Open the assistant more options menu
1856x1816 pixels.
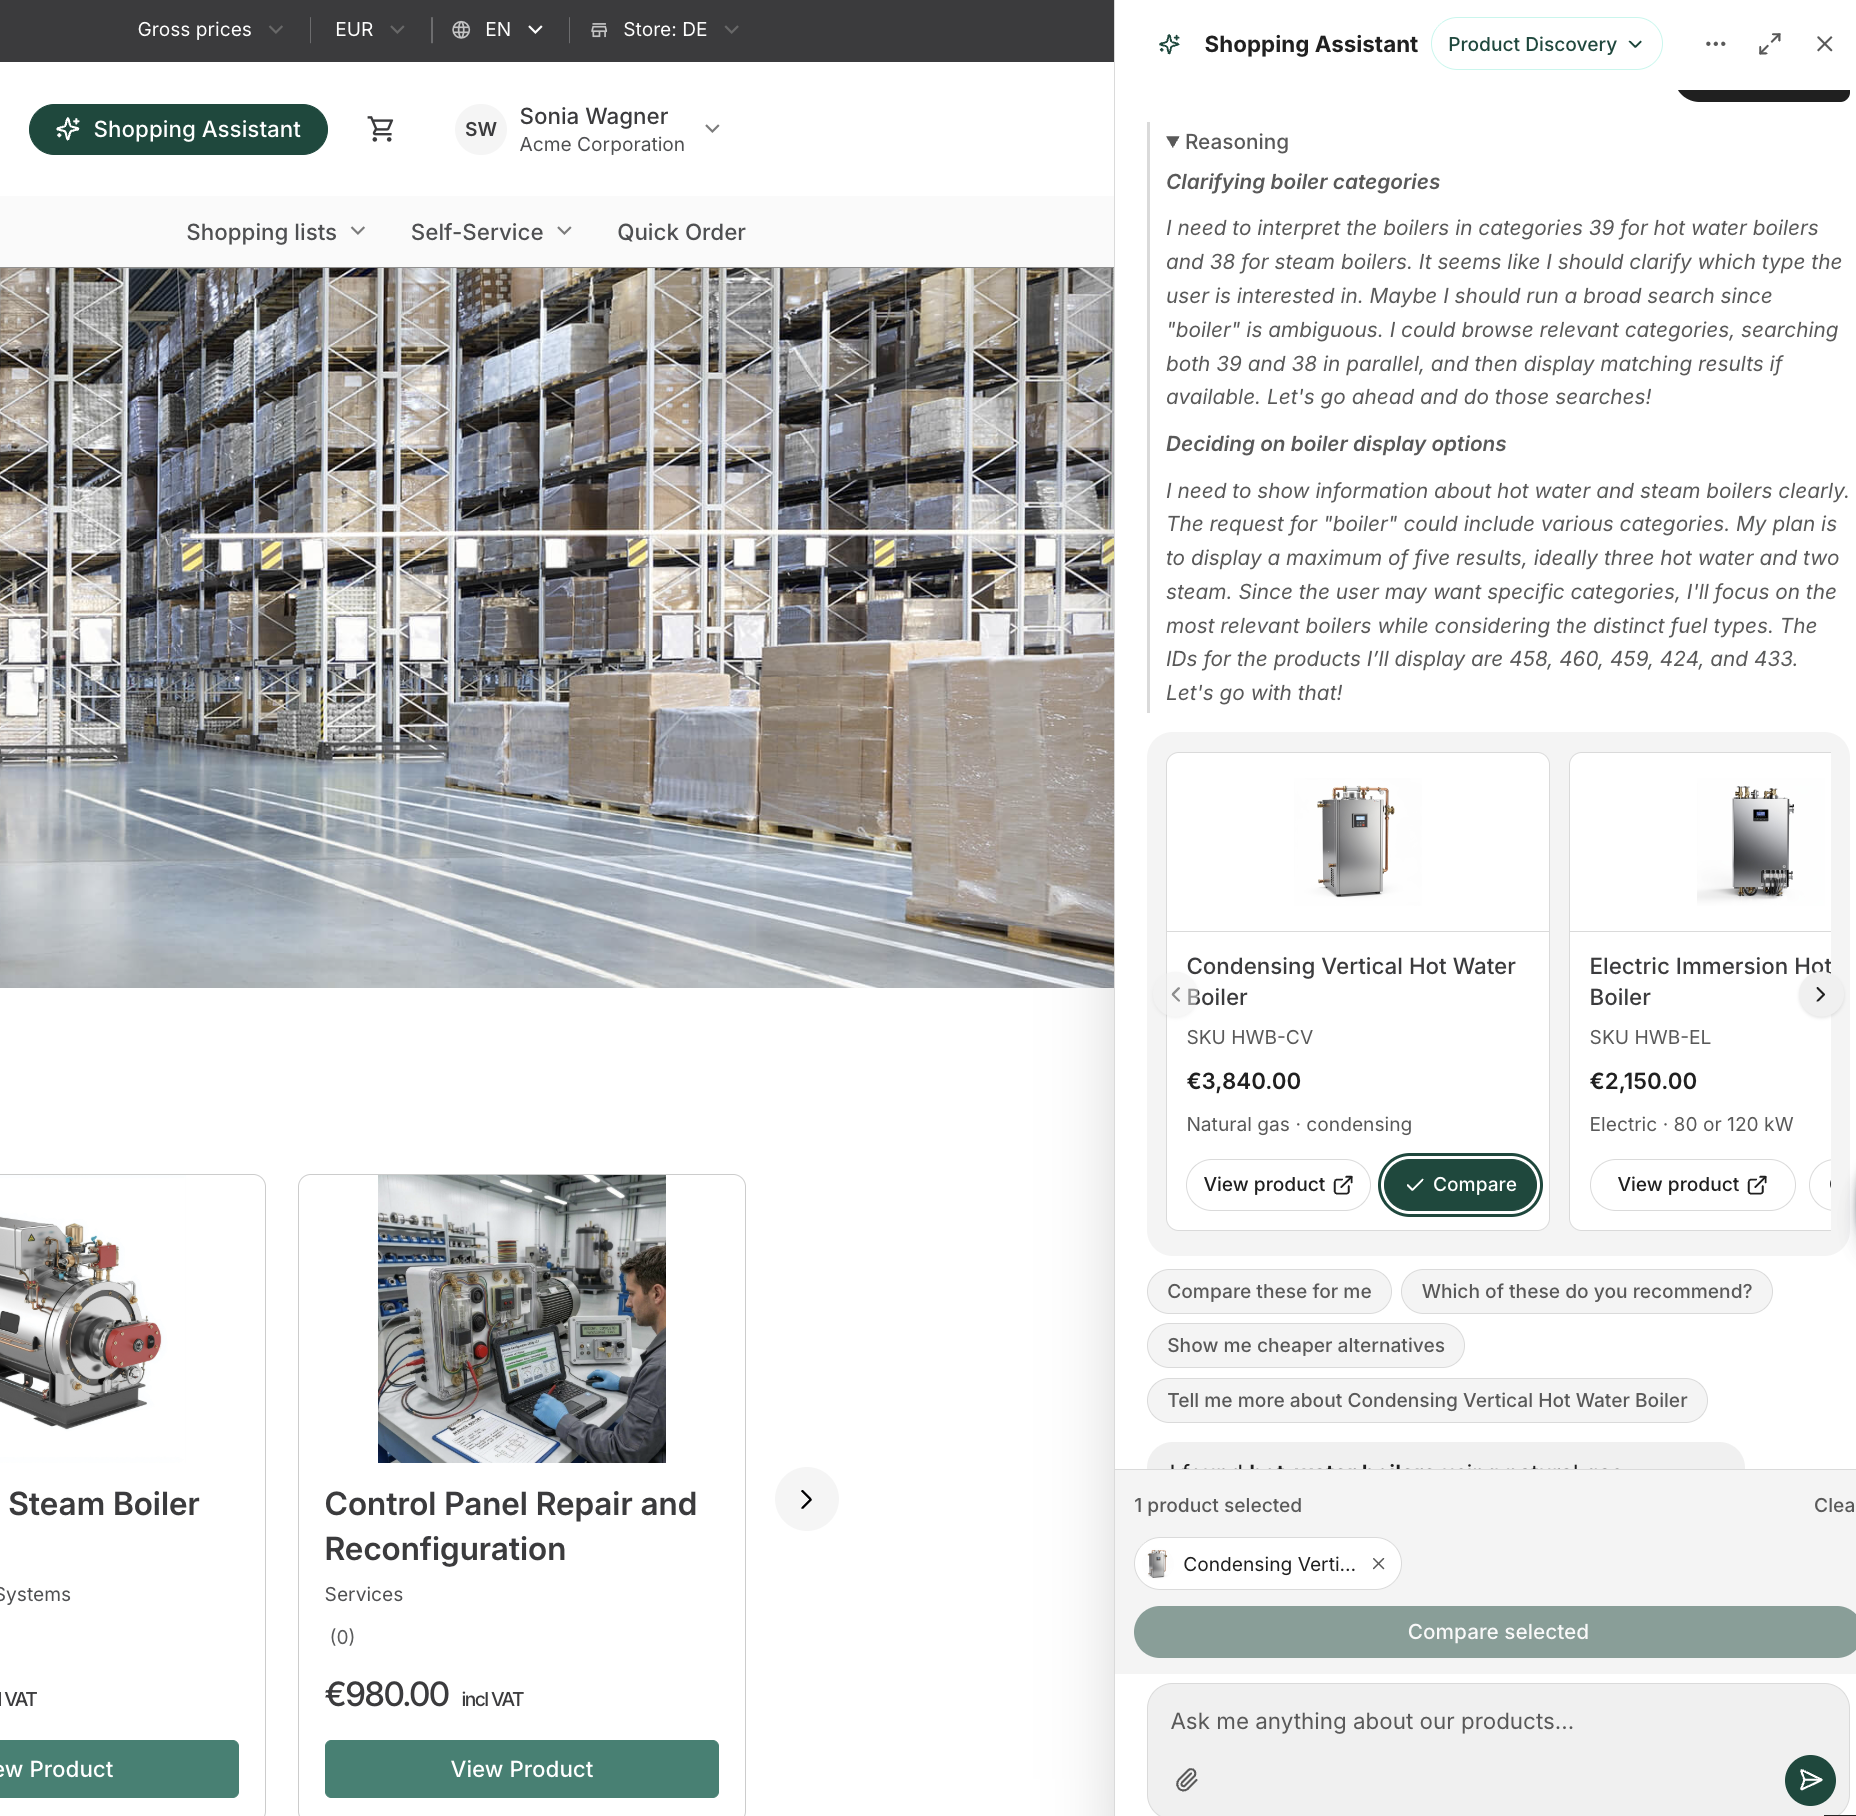click(x=1716, y=44)
